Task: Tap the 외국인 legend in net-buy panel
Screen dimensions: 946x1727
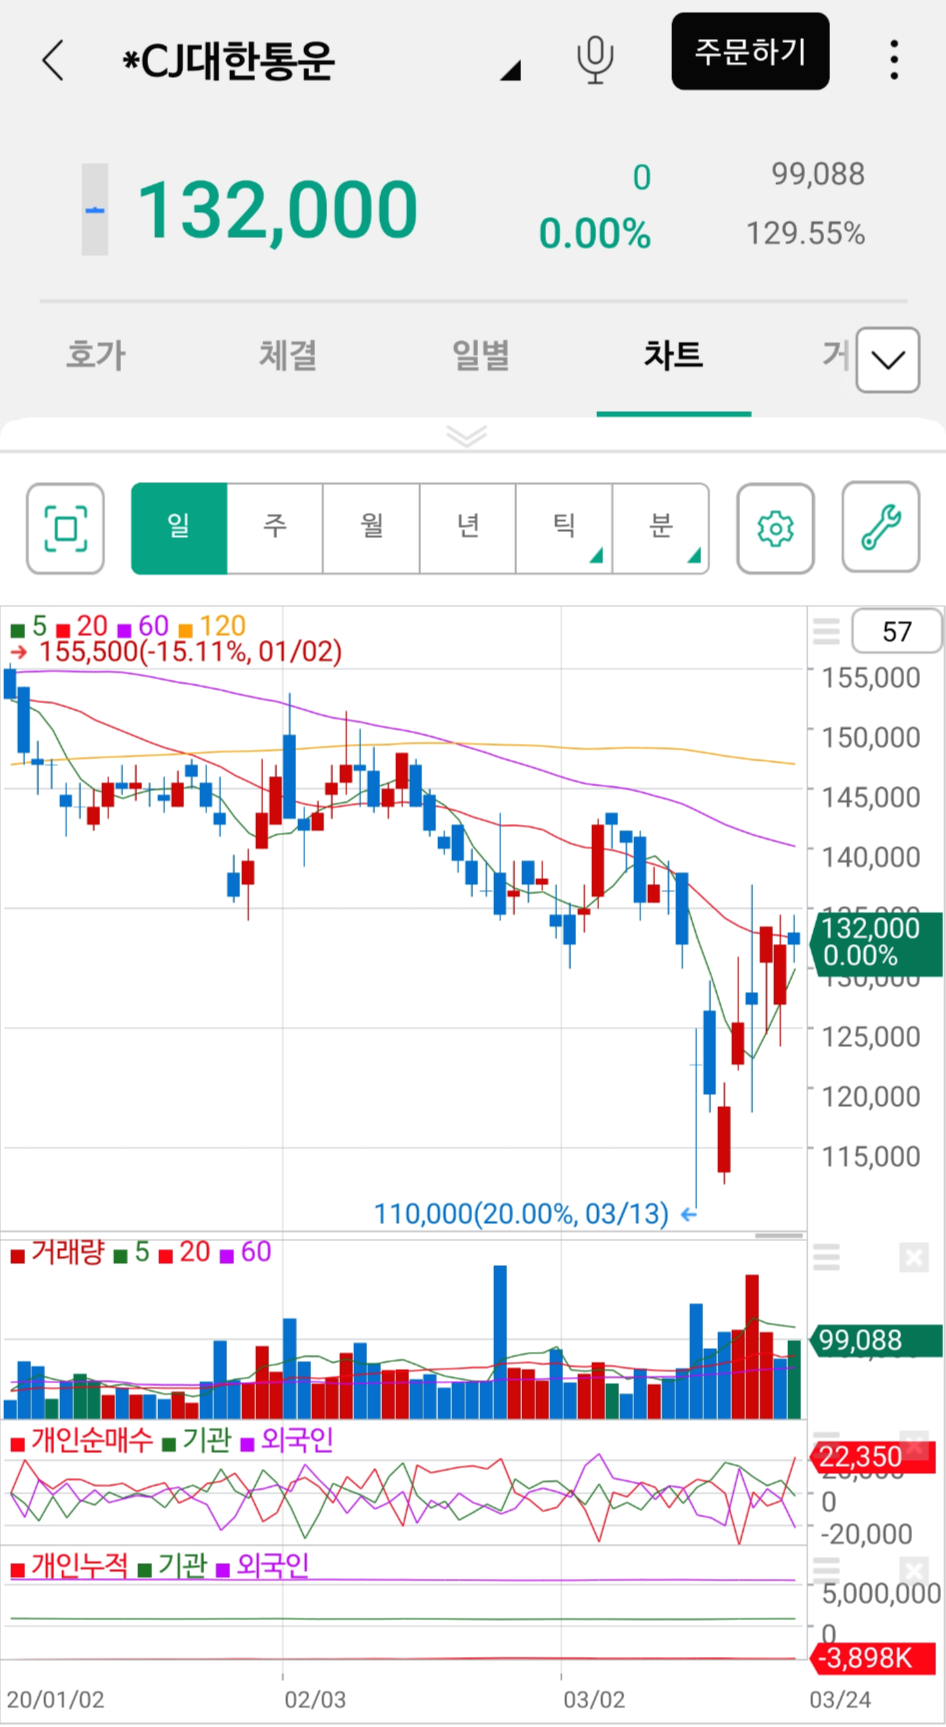Action: tap(287, 1441)
